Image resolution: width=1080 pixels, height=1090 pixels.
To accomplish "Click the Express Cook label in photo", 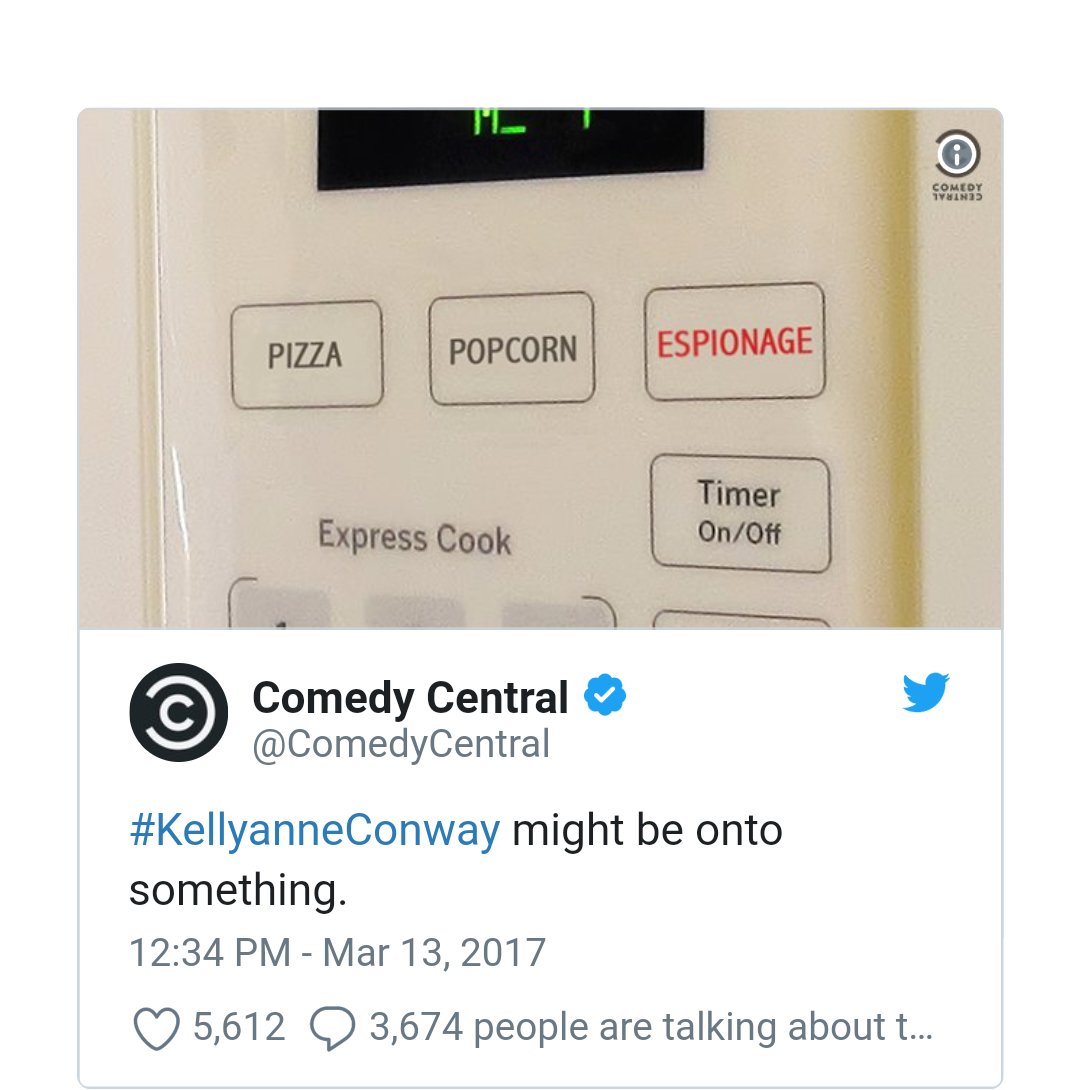I will click(415, 538).
